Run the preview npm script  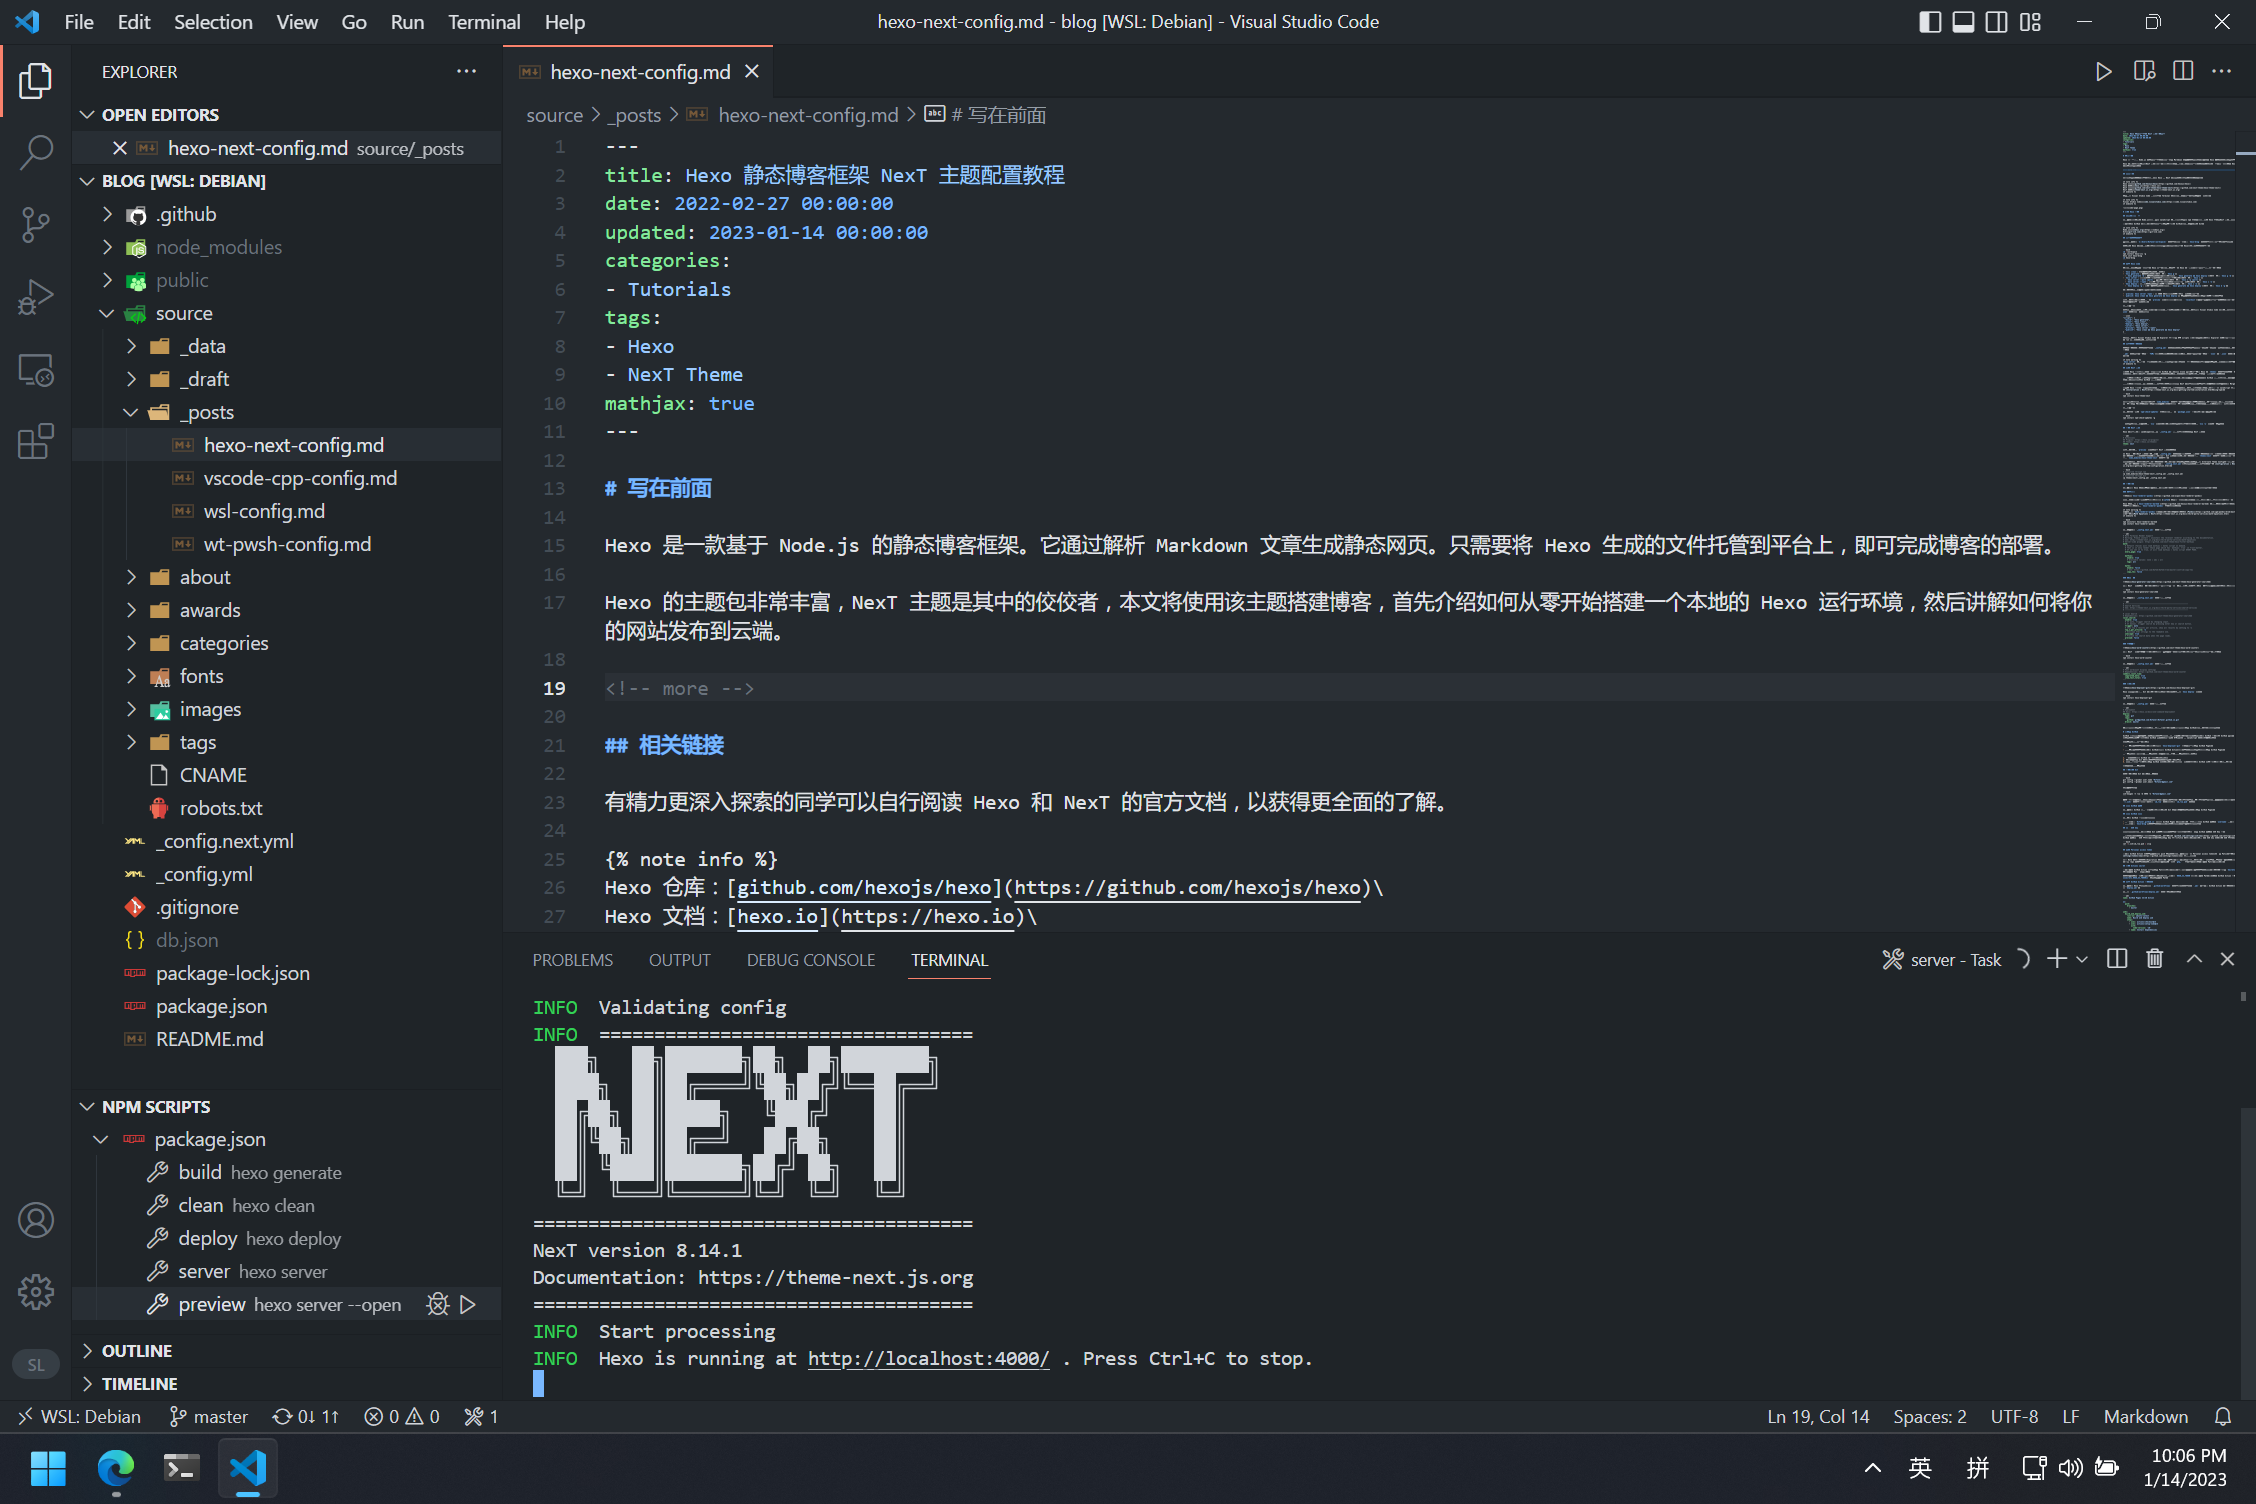click(x=468, y=1304)
